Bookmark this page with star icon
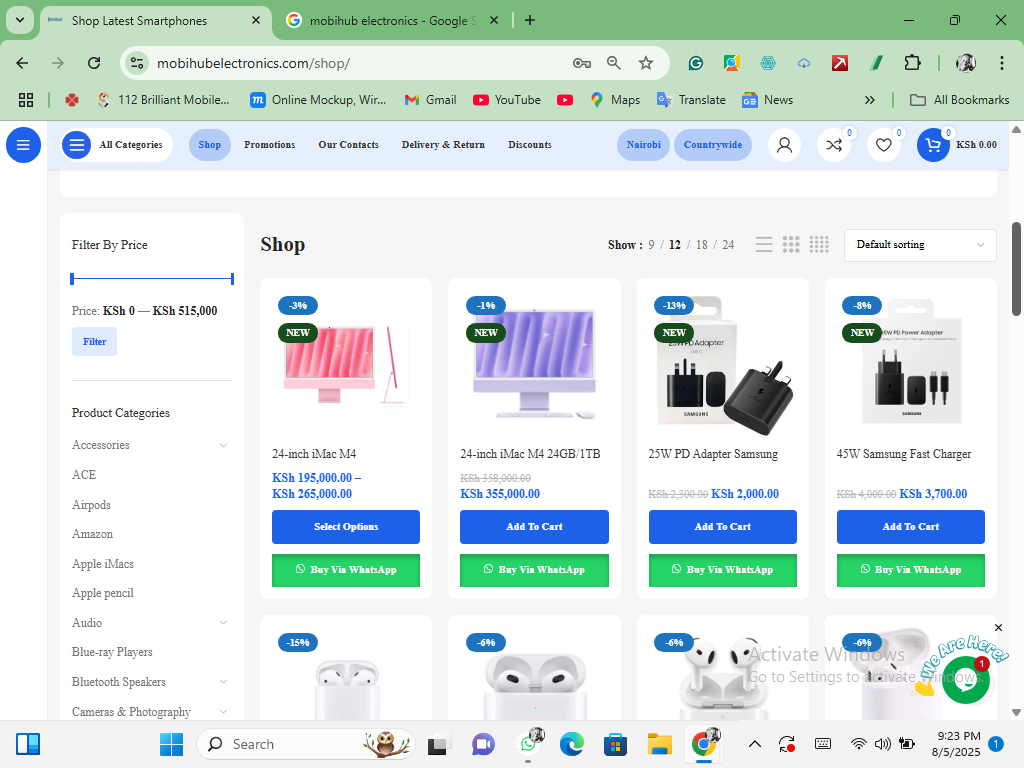Screen dimensions: 1024x768 [x=646, y=63]
